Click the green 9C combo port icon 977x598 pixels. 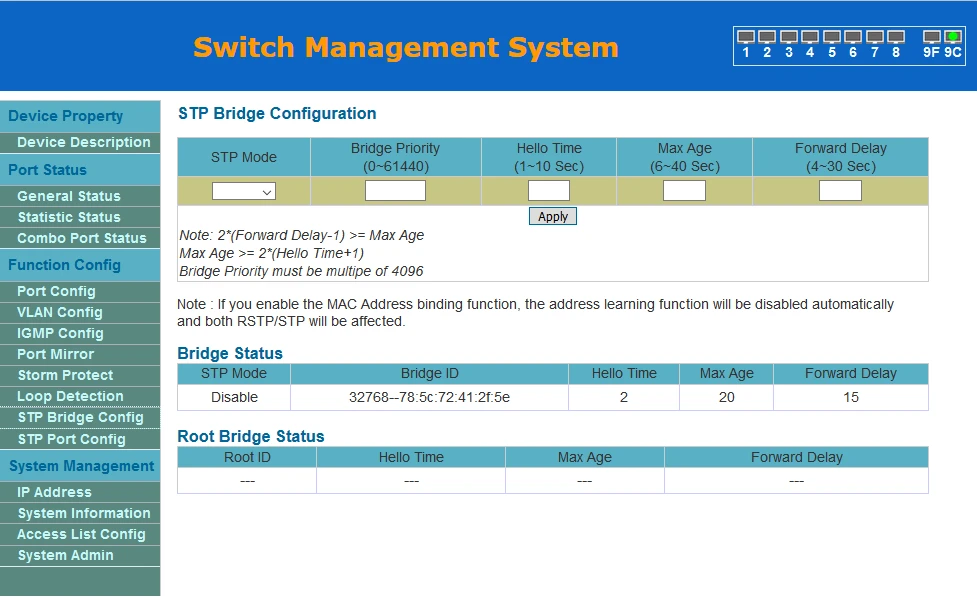click(x=953, y=37)
